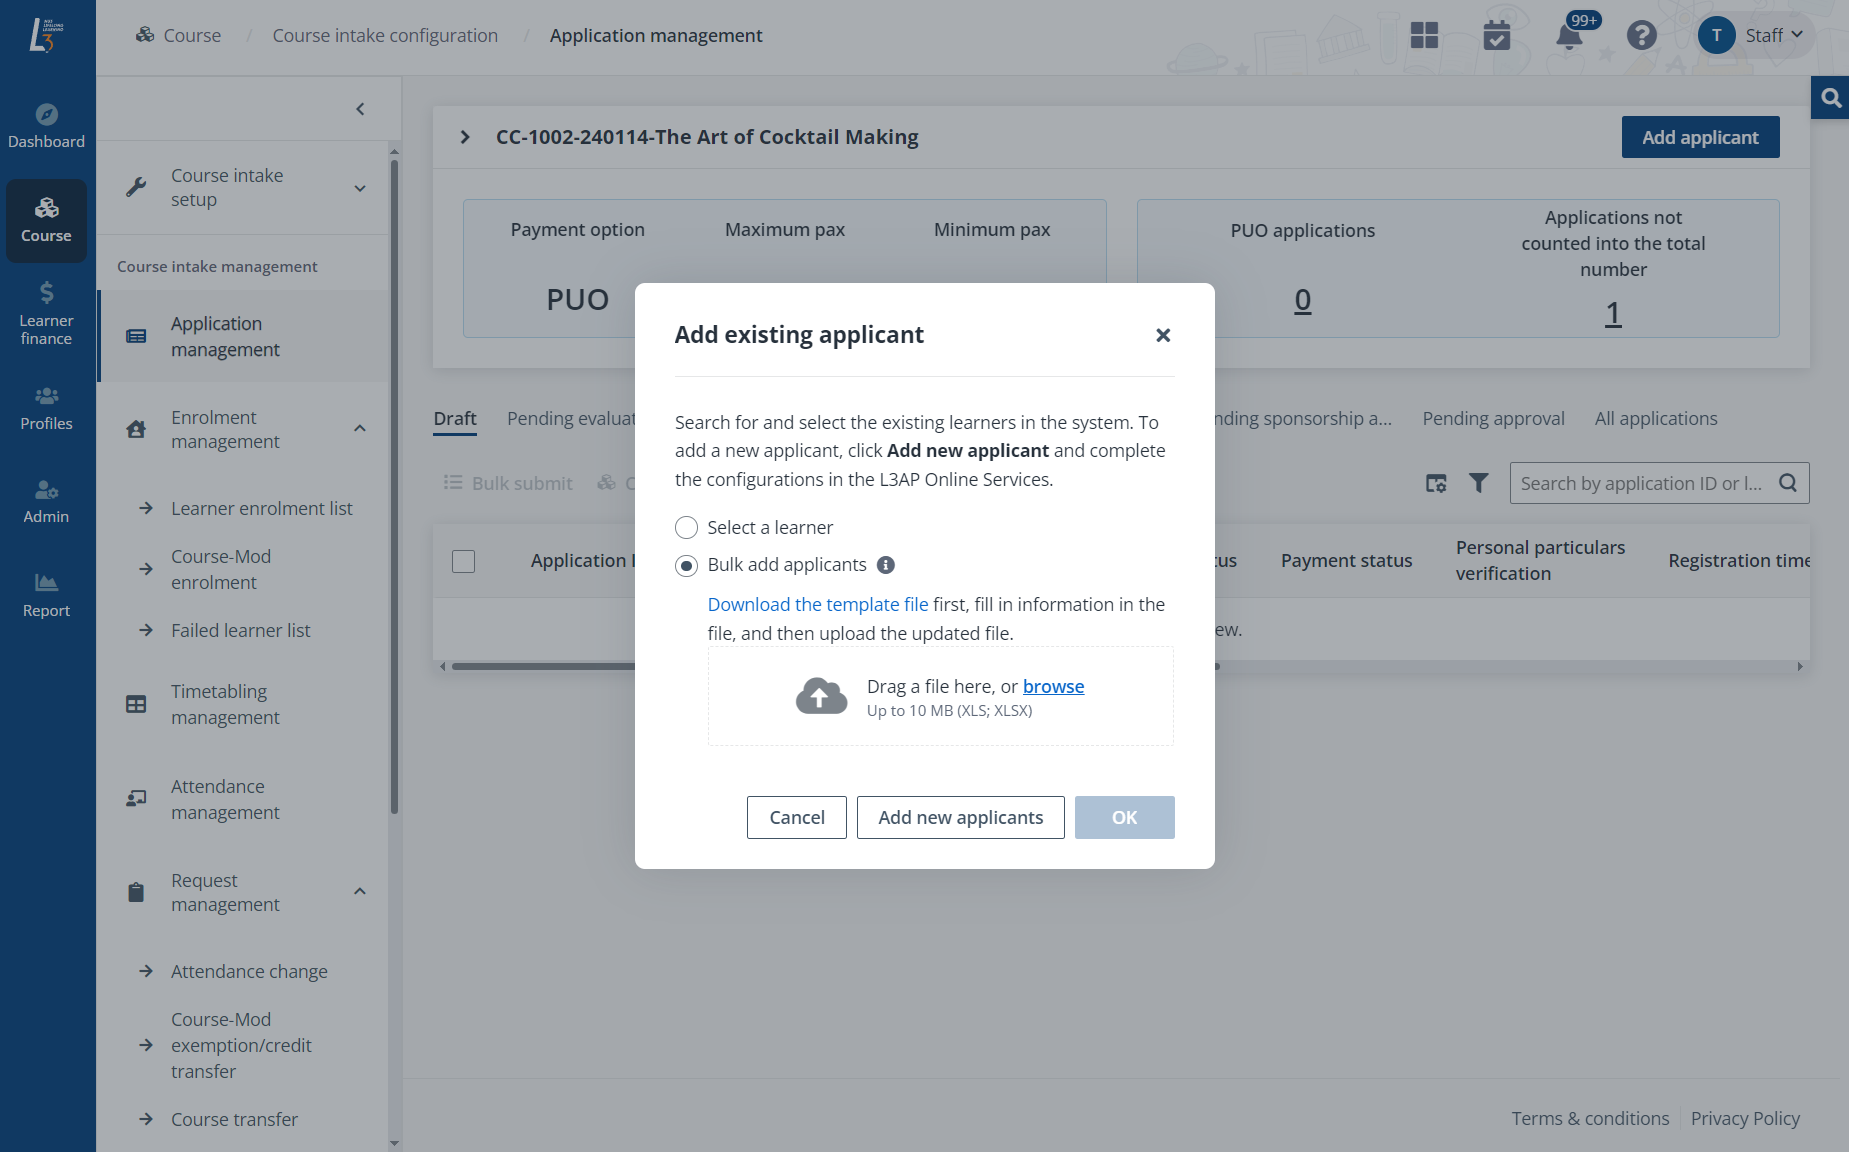The width and height of the screenshot is (1849, 1152).
Task: Open the Pending approval tab
Action: (x=1493, y=418)
